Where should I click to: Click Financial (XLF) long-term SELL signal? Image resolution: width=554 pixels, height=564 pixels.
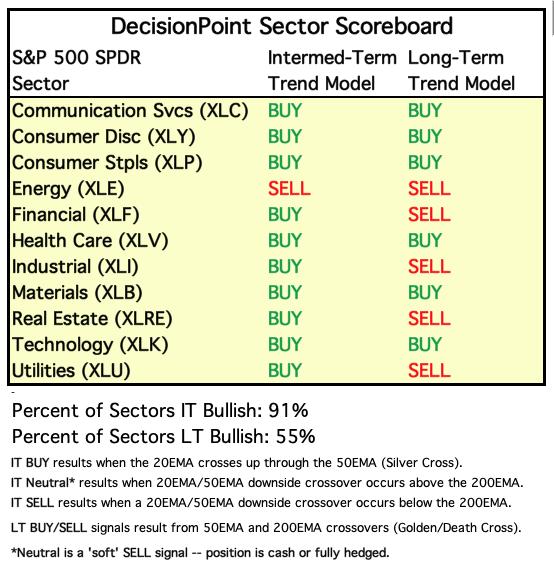click(429, 215)
